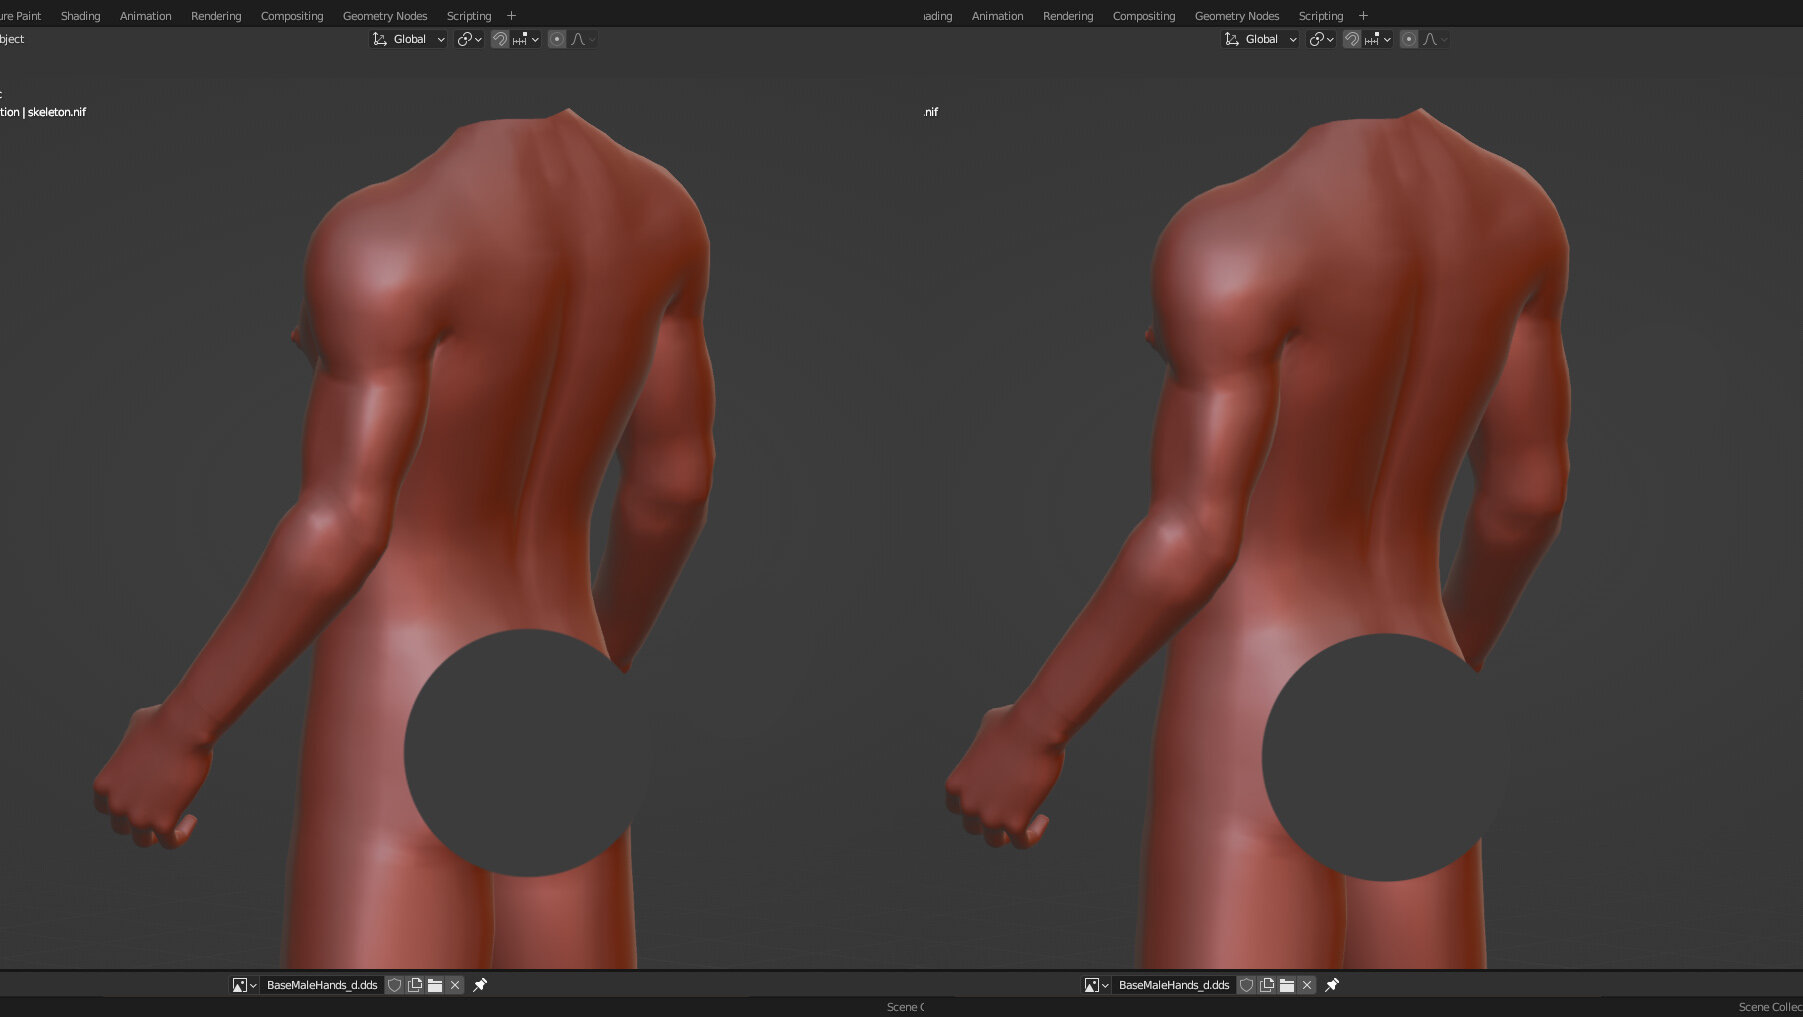
Task: Switch to Scripting tab in left window
Action: [x=469, y=16]
